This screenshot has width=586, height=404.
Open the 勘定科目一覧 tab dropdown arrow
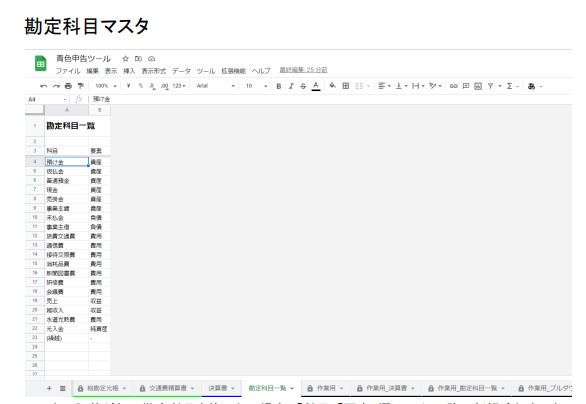tap(292, 389)
